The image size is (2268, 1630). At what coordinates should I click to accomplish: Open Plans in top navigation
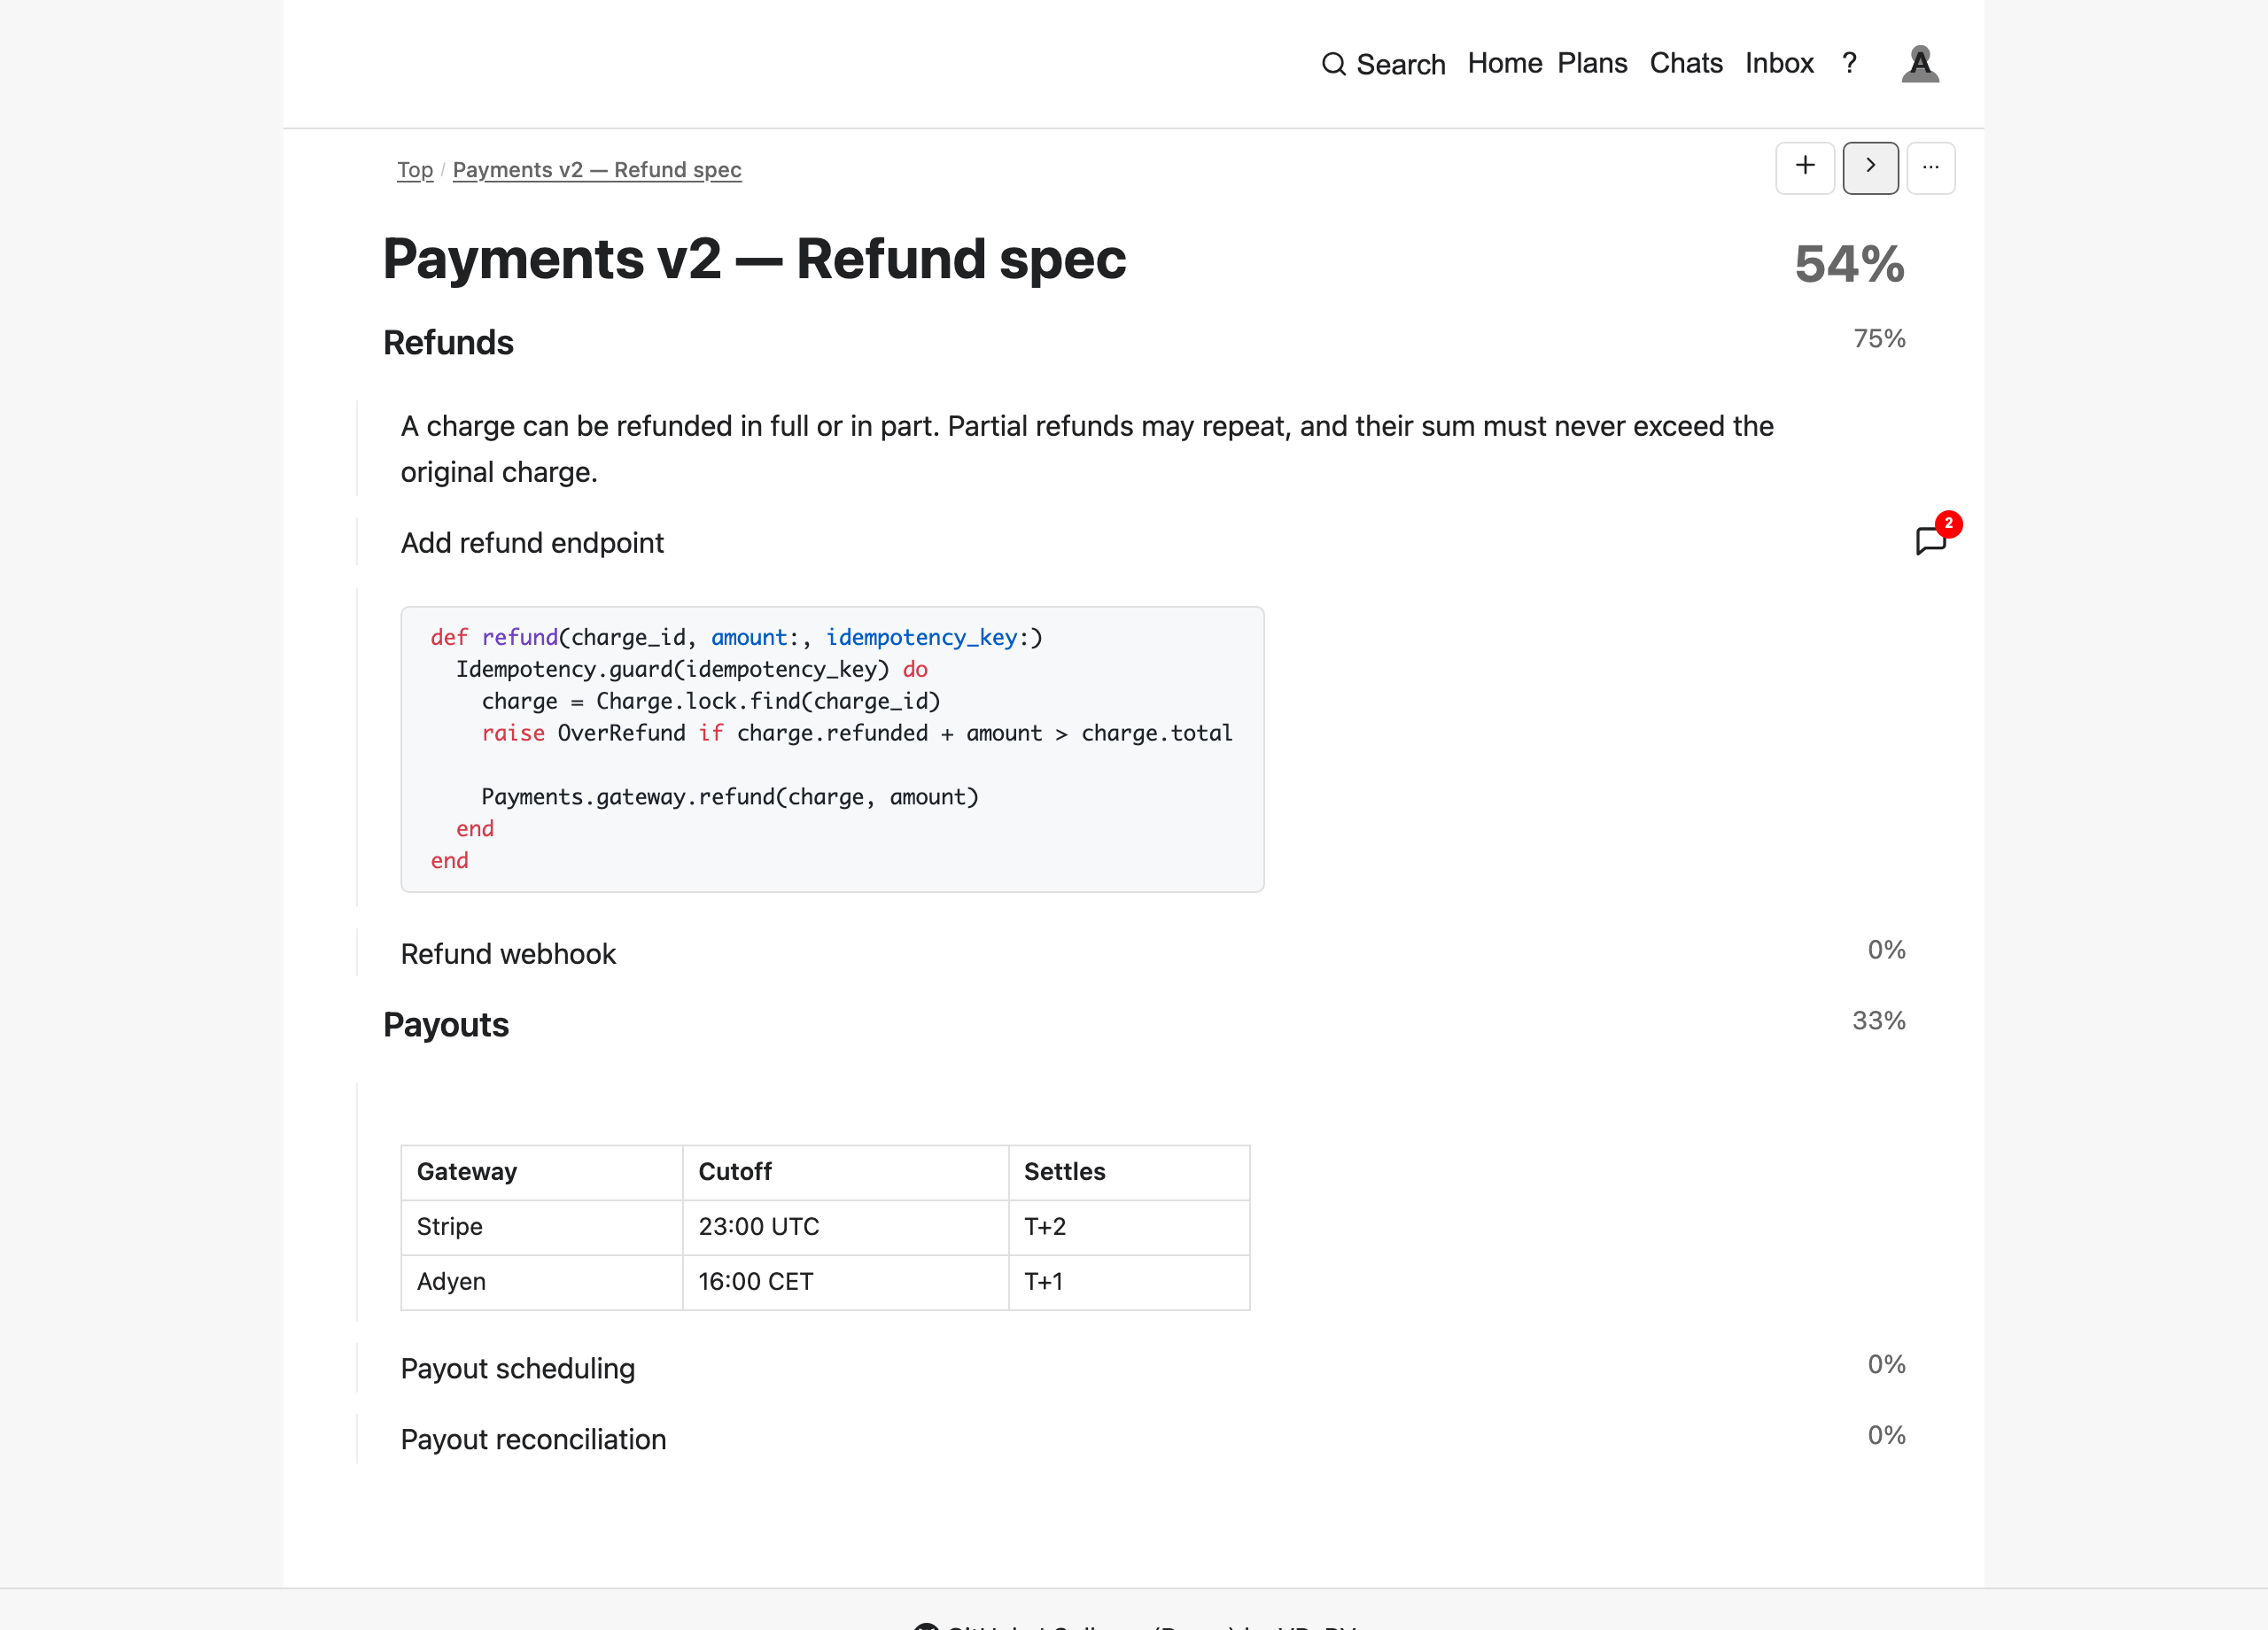coord(1592,63)
